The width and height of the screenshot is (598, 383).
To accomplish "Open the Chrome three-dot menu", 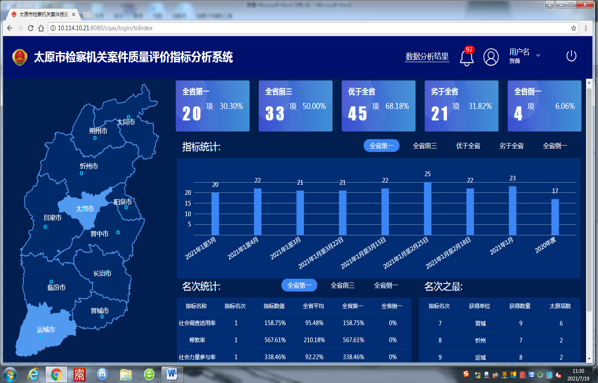I will [586, 28].
